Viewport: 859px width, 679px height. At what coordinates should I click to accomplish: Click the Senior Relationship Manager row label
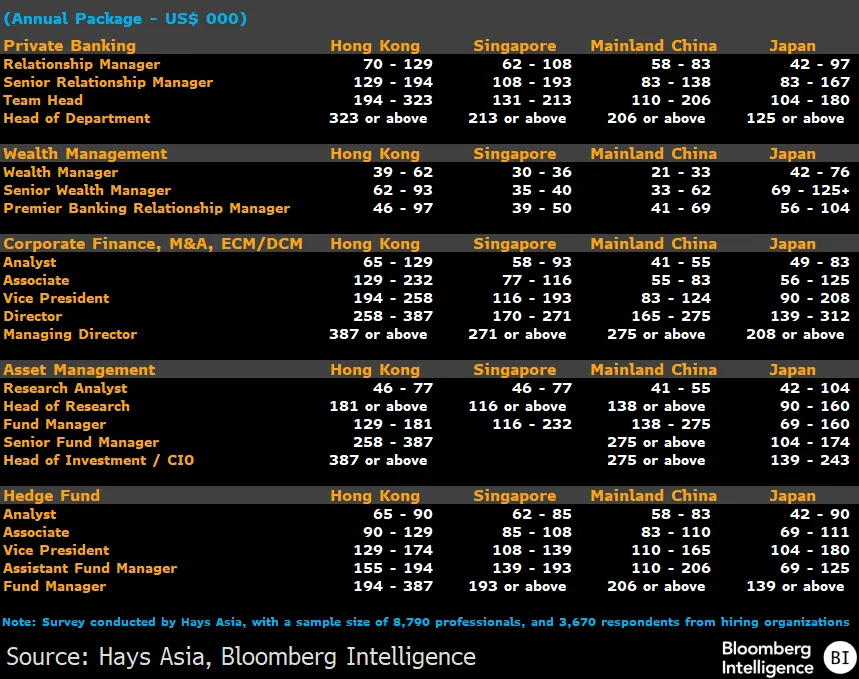click(108, 82)
